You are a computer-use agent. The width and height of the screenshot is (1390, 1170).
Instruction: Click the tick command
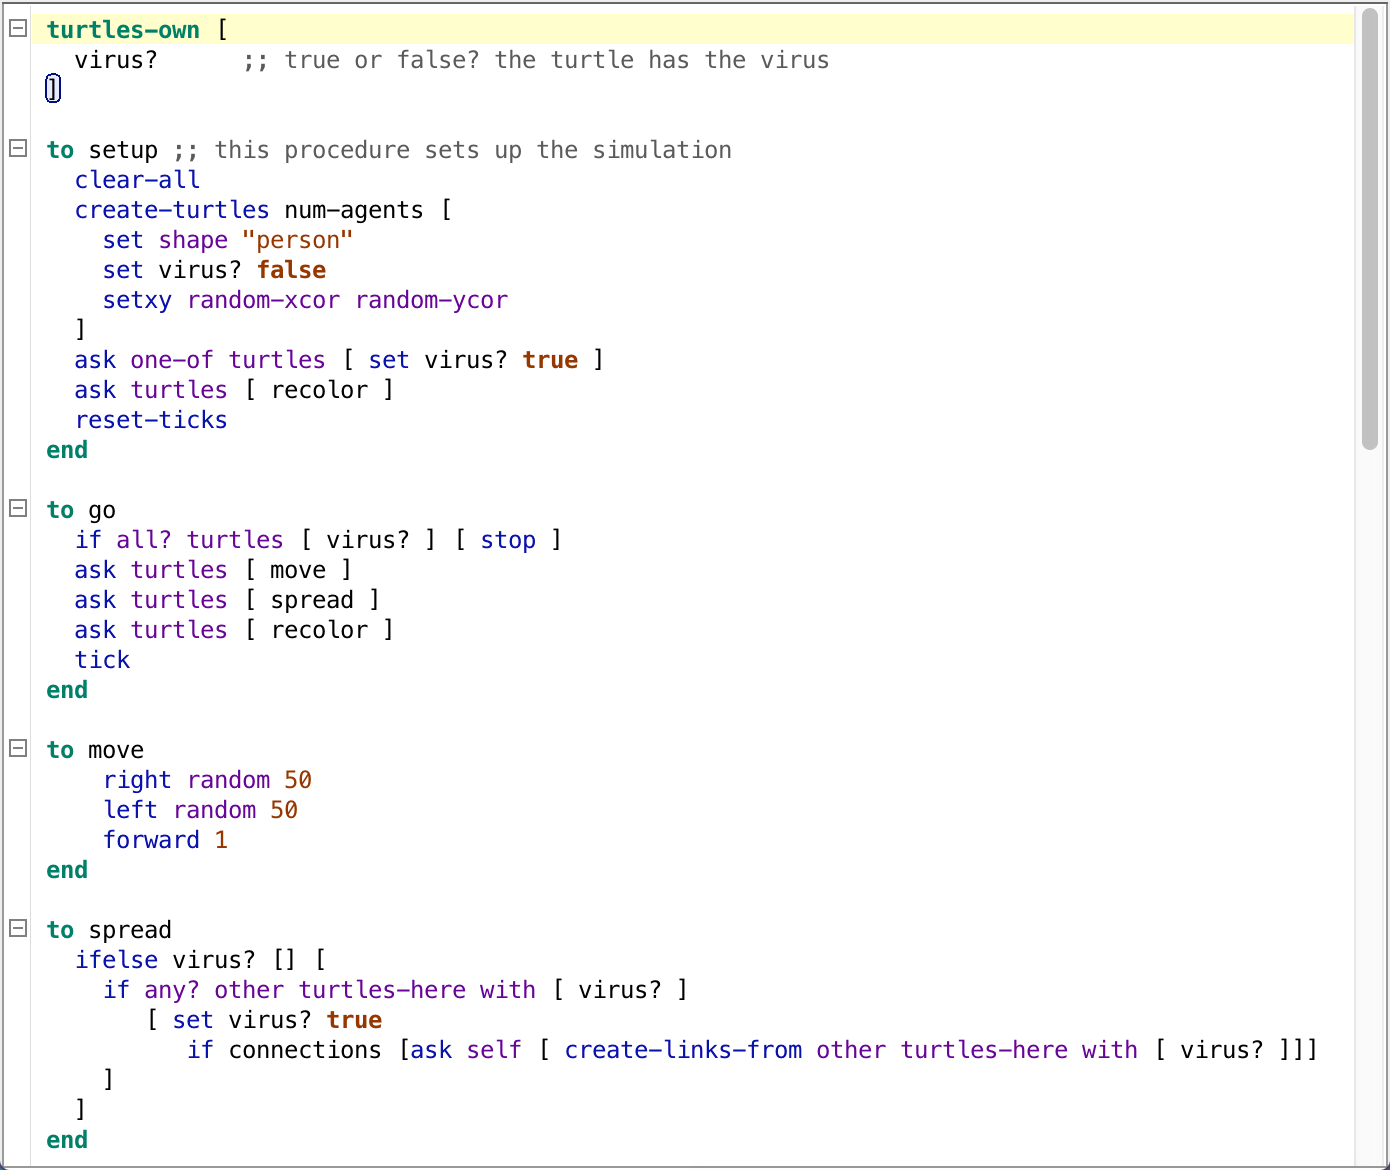click(102, 659)
